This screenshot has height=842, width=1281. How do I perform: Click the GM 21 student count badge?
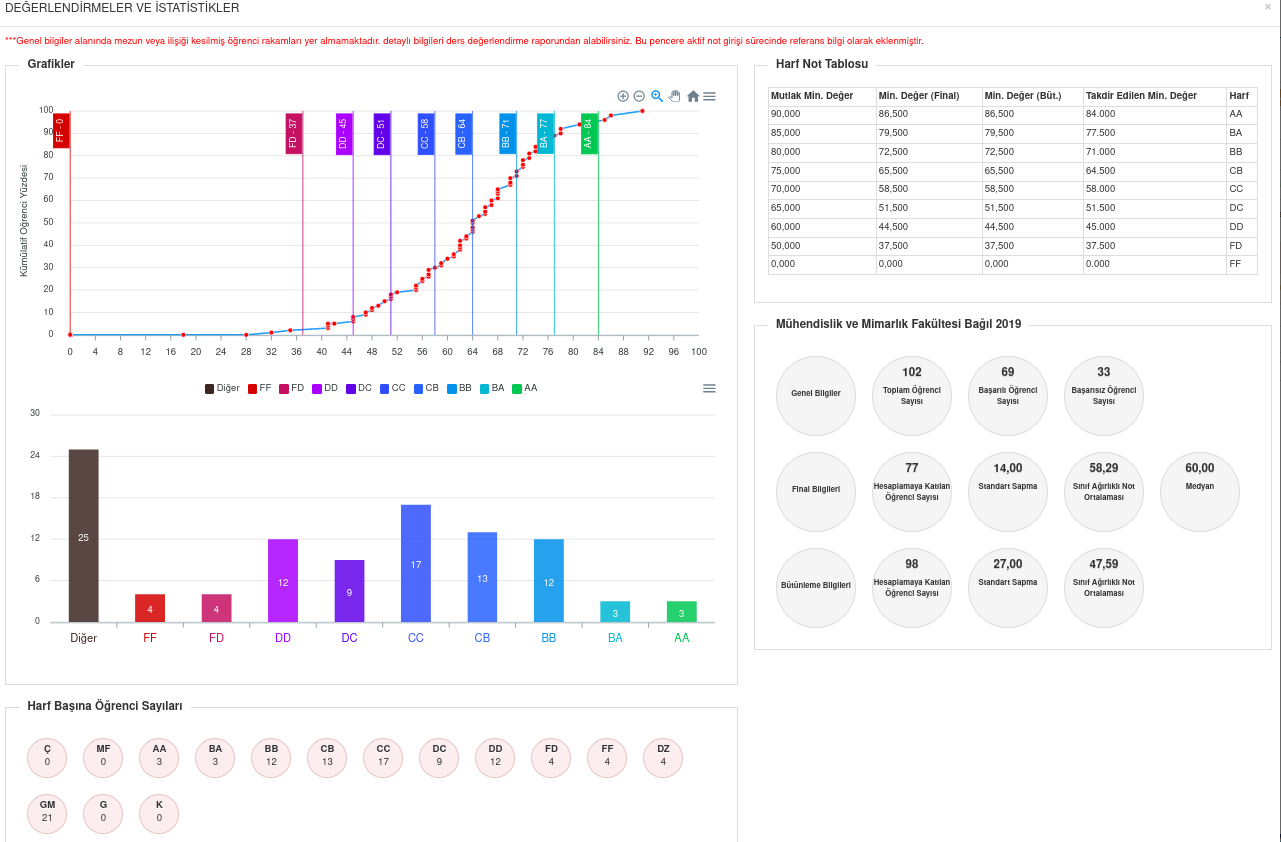pos(47,814)
